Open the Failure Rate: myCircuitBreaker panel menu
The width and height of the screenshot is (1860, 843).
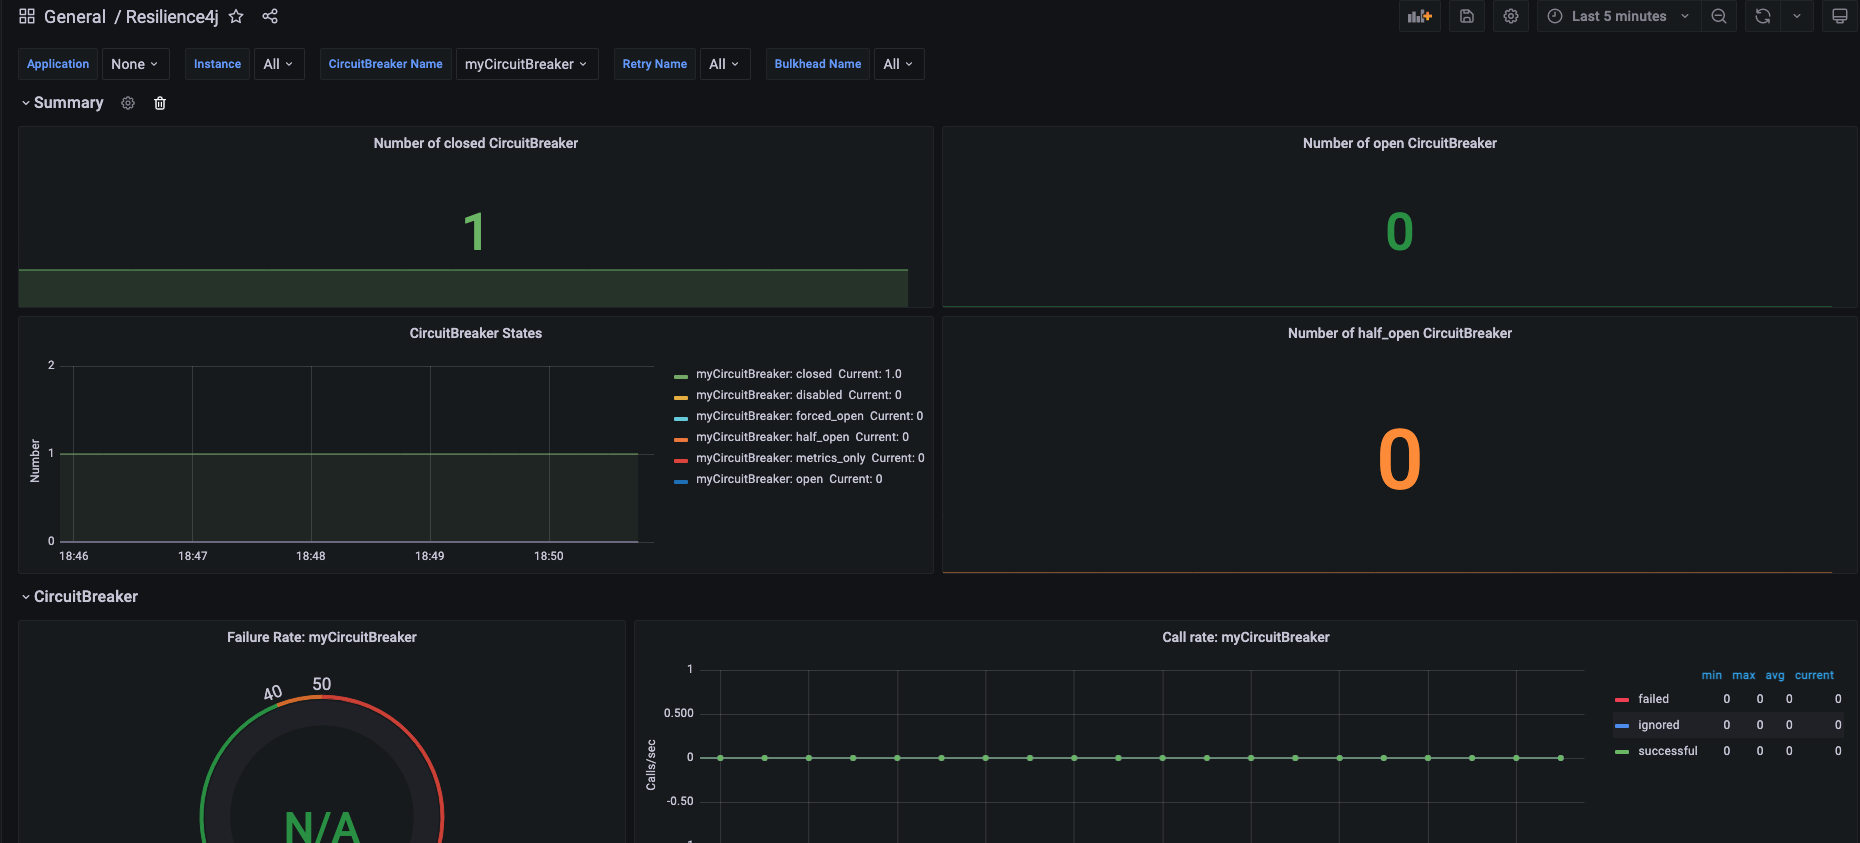(322, 637)
